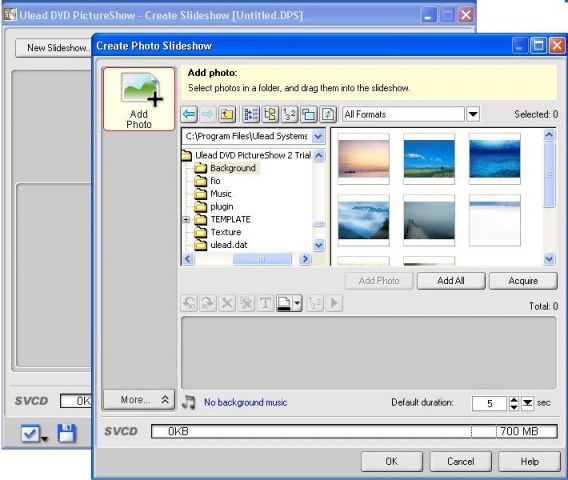Click the Default duration value field

pos(489,403)
